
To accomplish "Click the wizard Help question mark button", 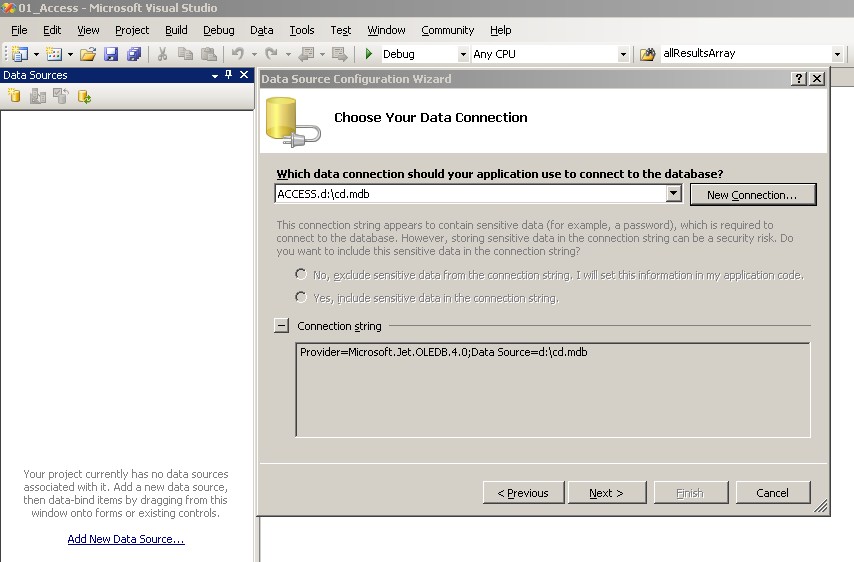I will tap(798, 78).
